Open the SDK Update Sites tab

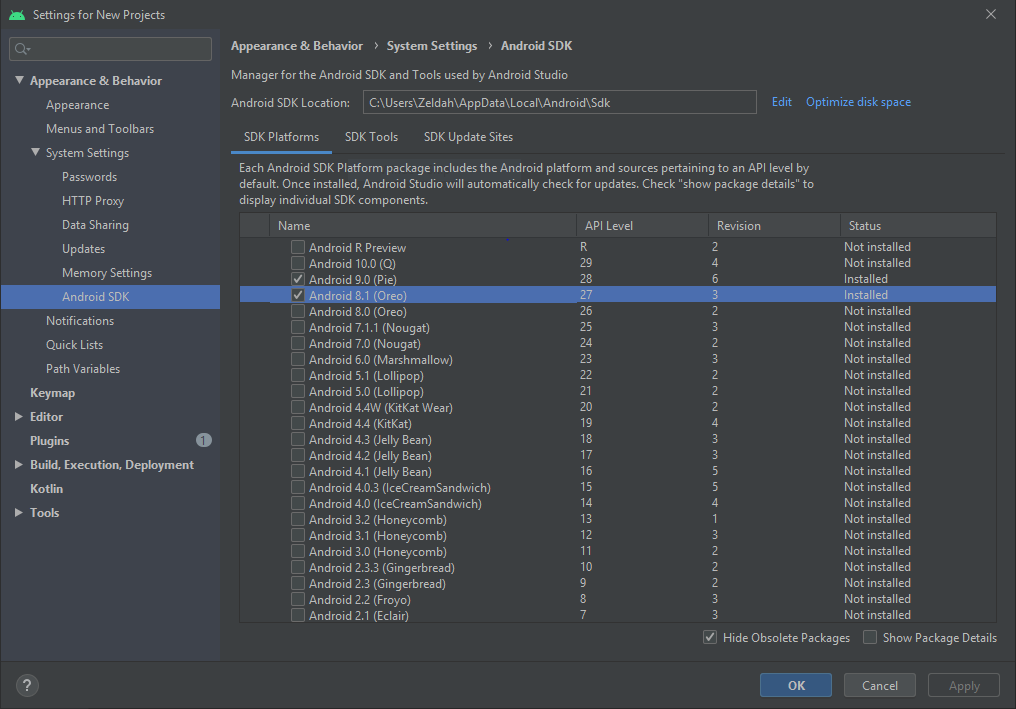click(x=468, y=137)
